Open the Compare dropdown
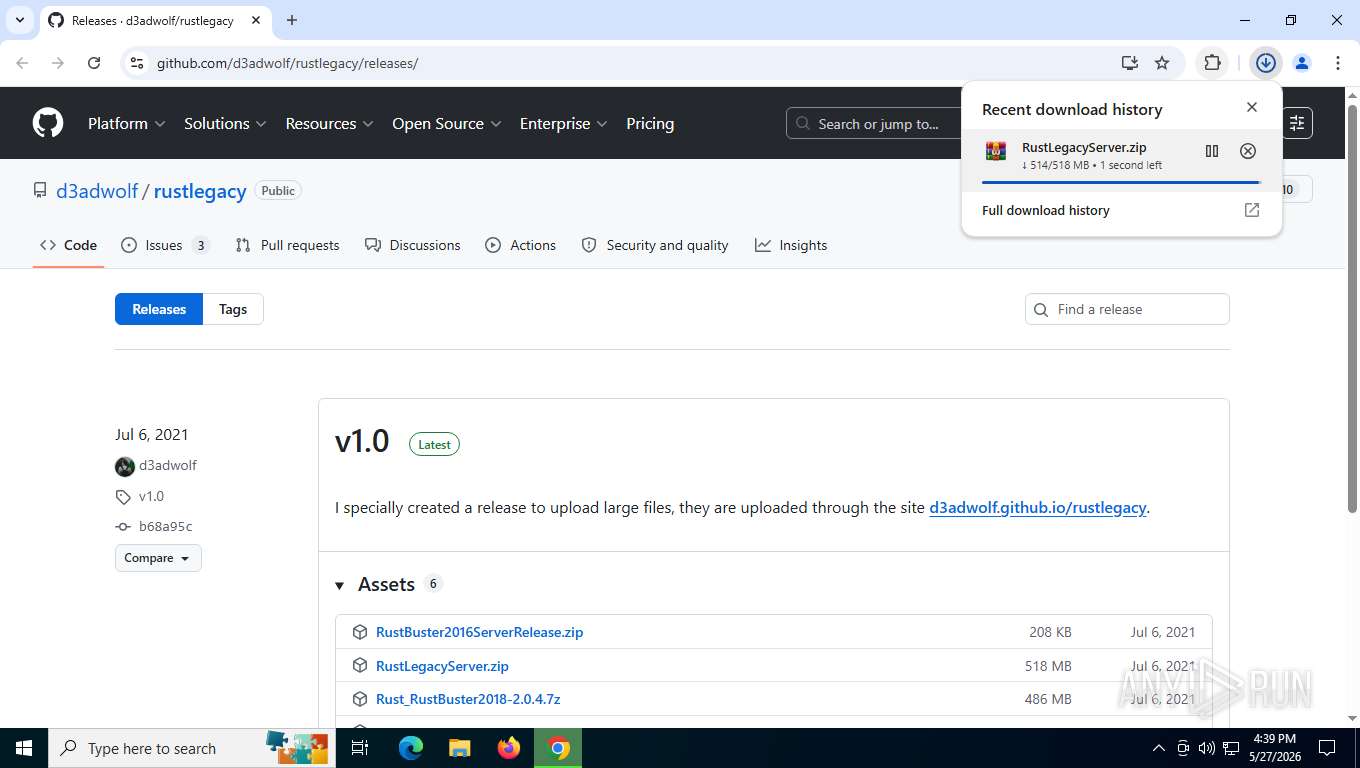Viewport: 1360px width, 768px height. tap(158, 558)
